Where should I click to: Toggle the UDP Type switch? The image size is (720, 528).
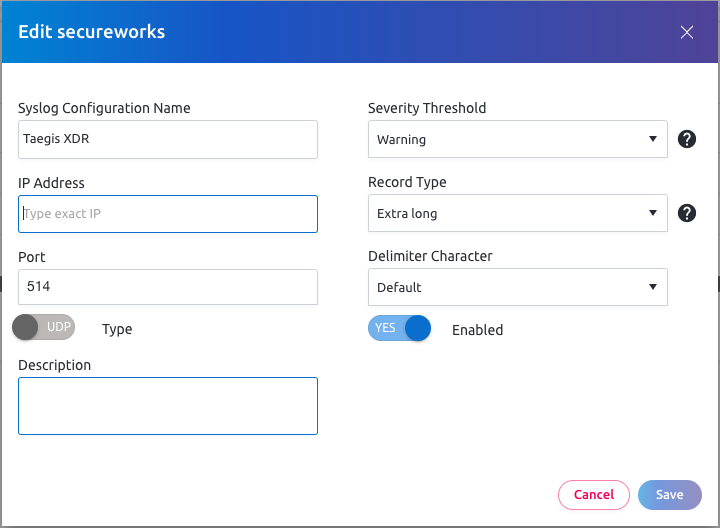point(44,327)
